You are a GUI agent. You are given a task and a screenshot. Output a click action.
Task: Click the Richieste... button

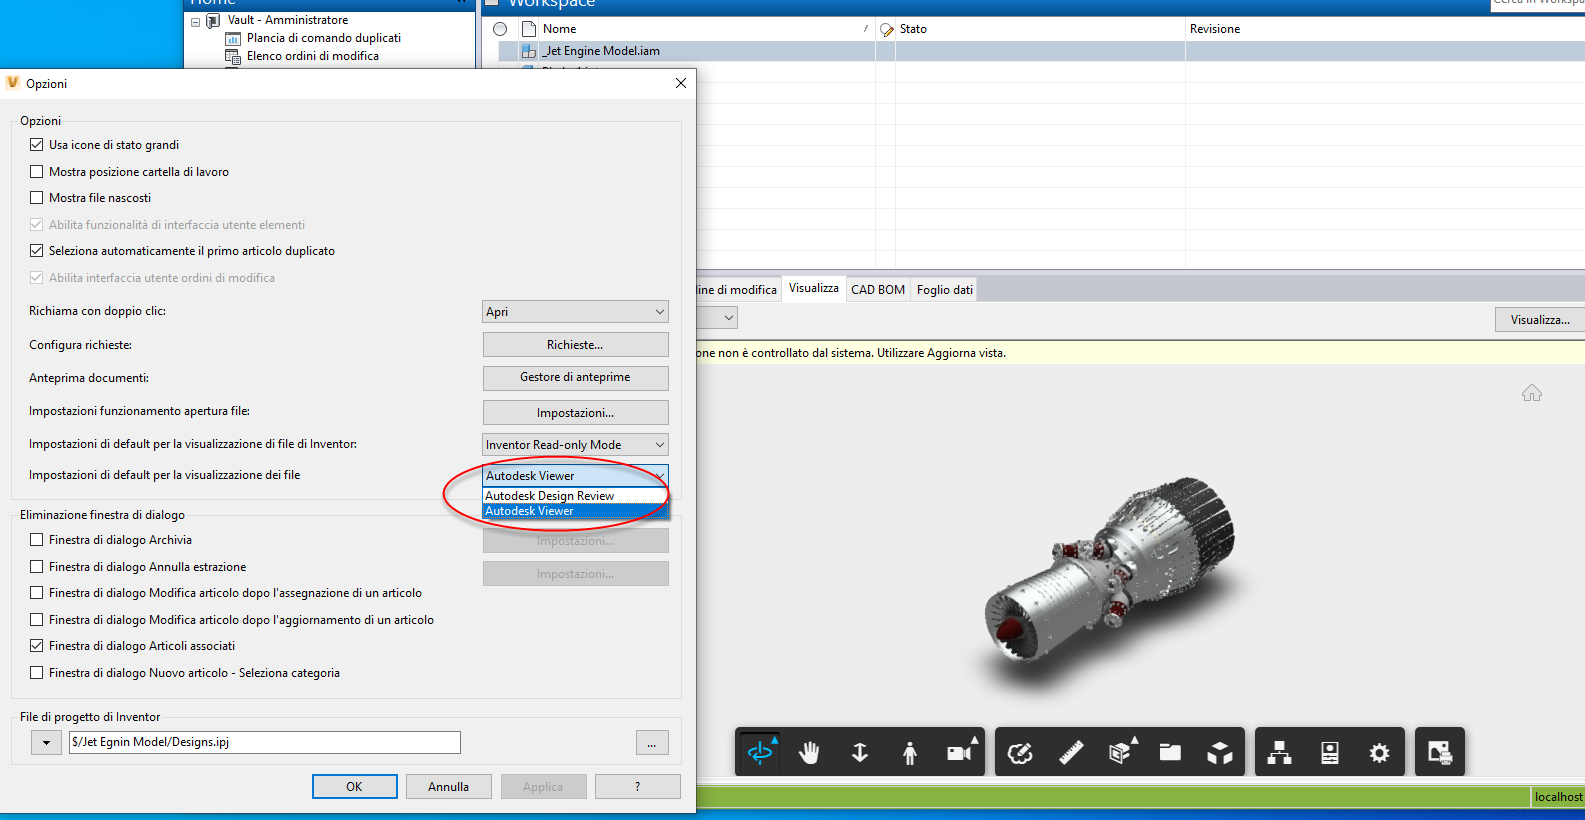(x=575, y=345)
